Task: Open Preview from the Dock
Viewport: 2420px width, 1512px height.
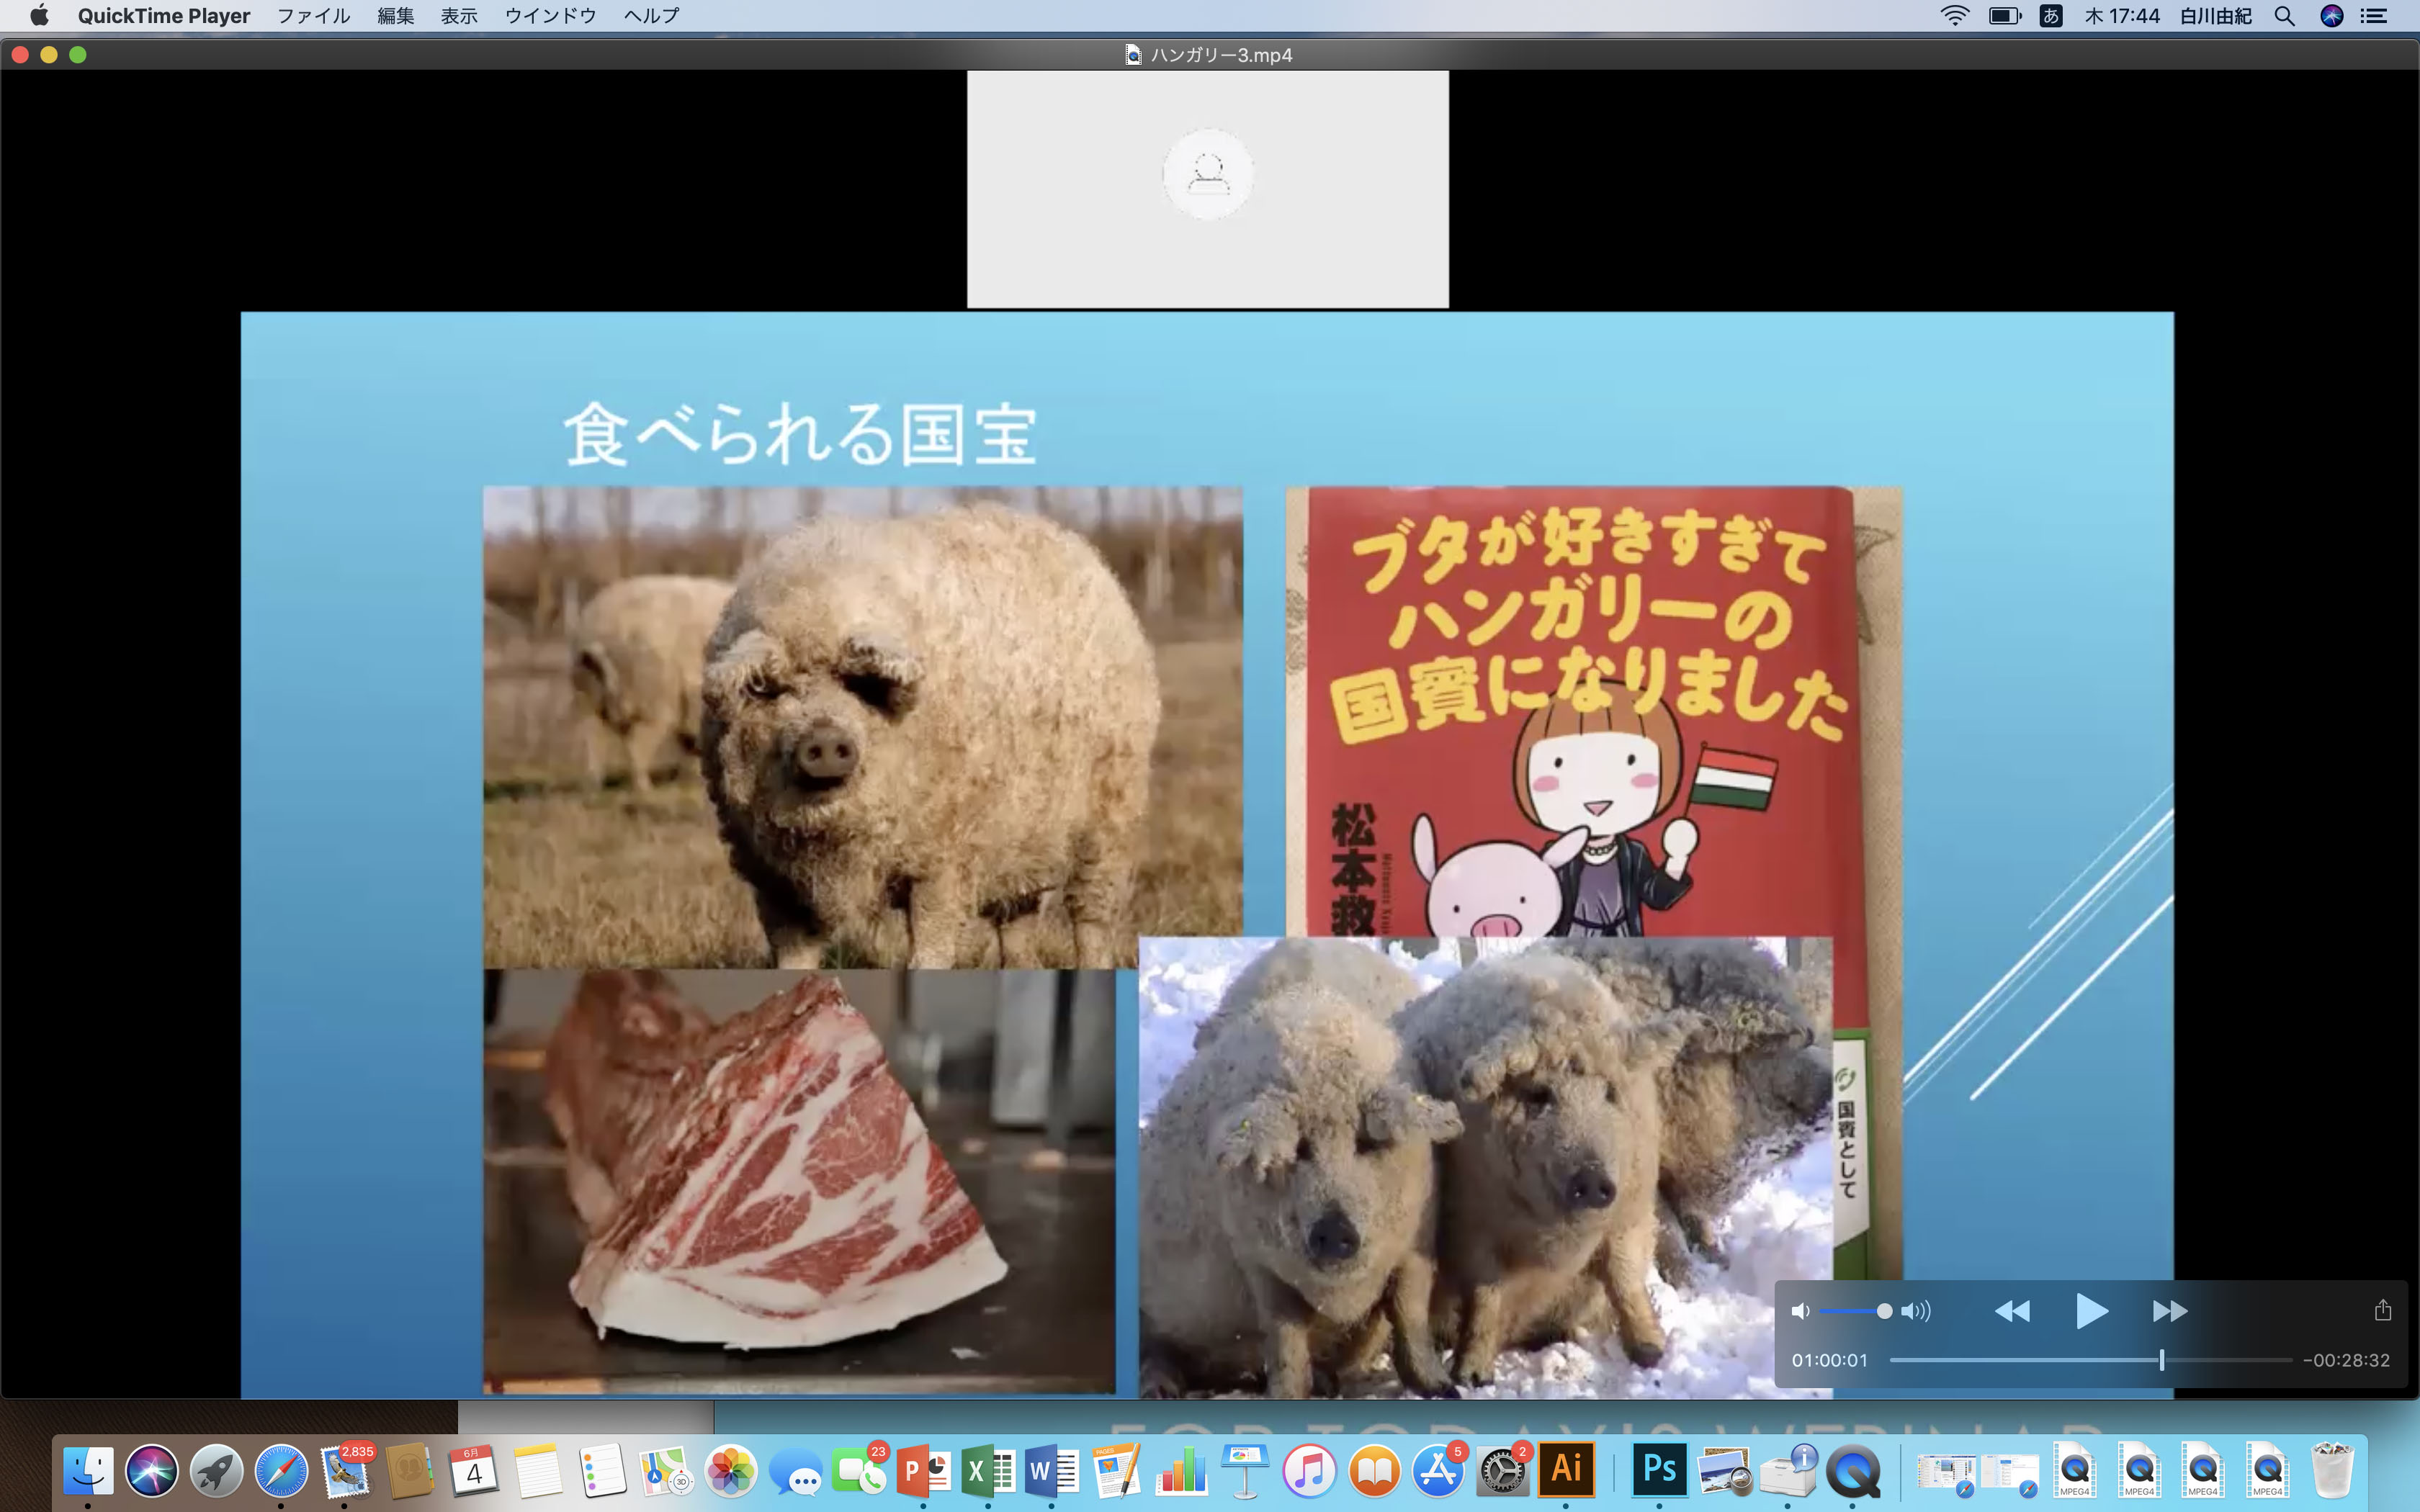Action: click(x=1724, y=1470)
